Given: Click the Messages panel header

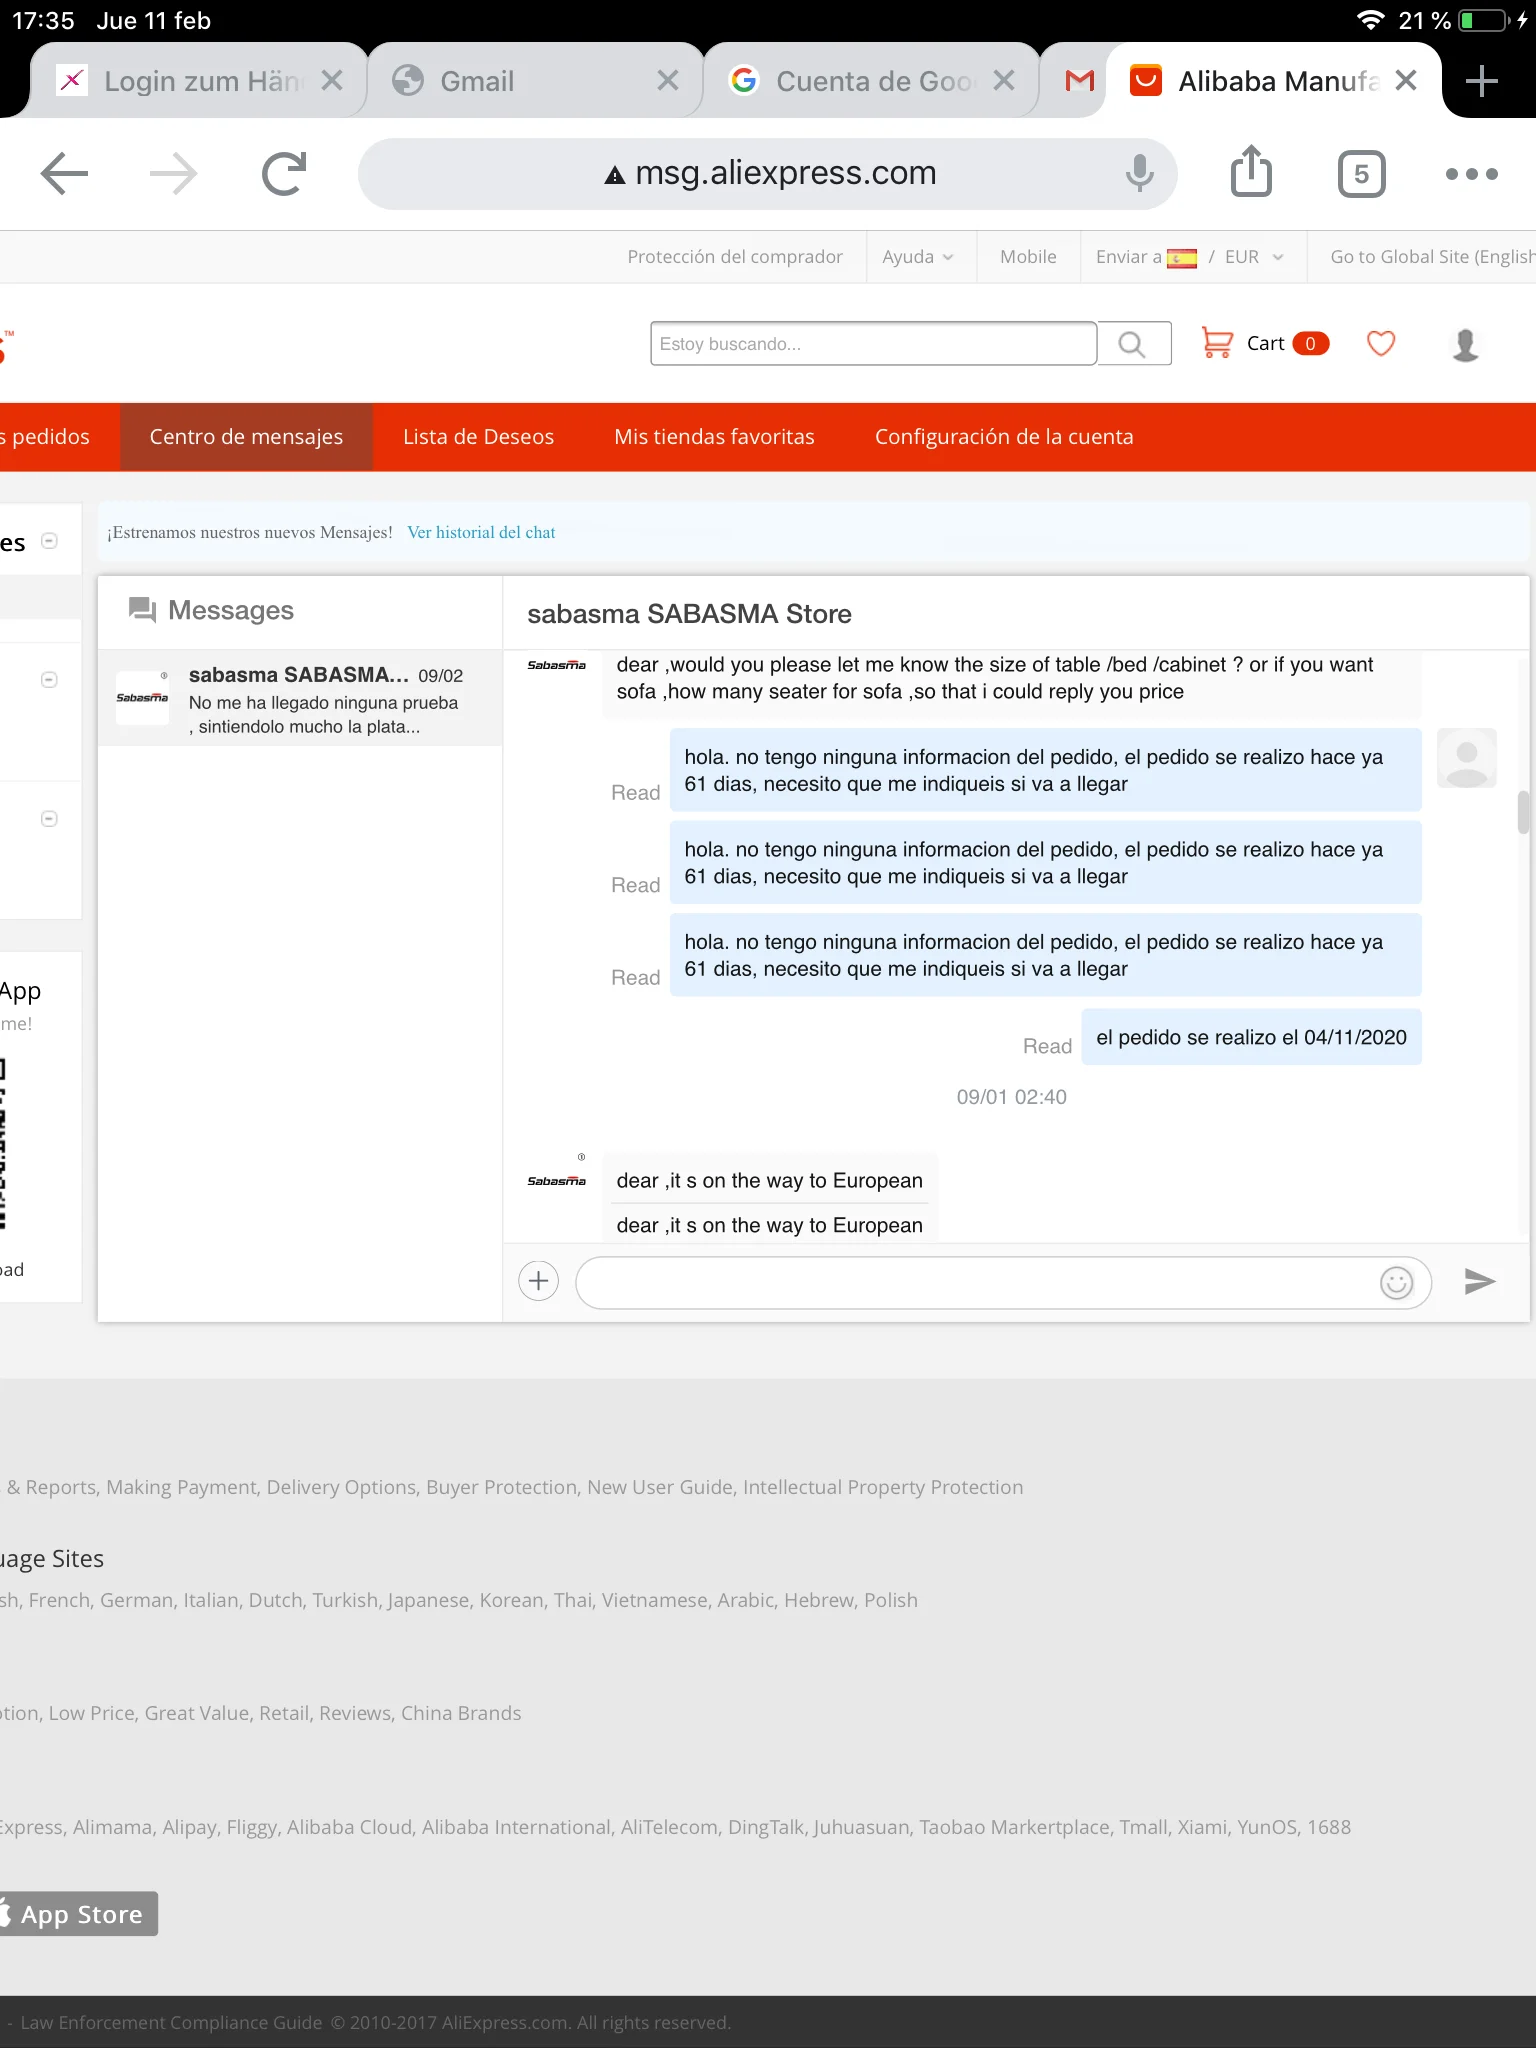Looking at the screenshot, I should (x=211, y=610).
